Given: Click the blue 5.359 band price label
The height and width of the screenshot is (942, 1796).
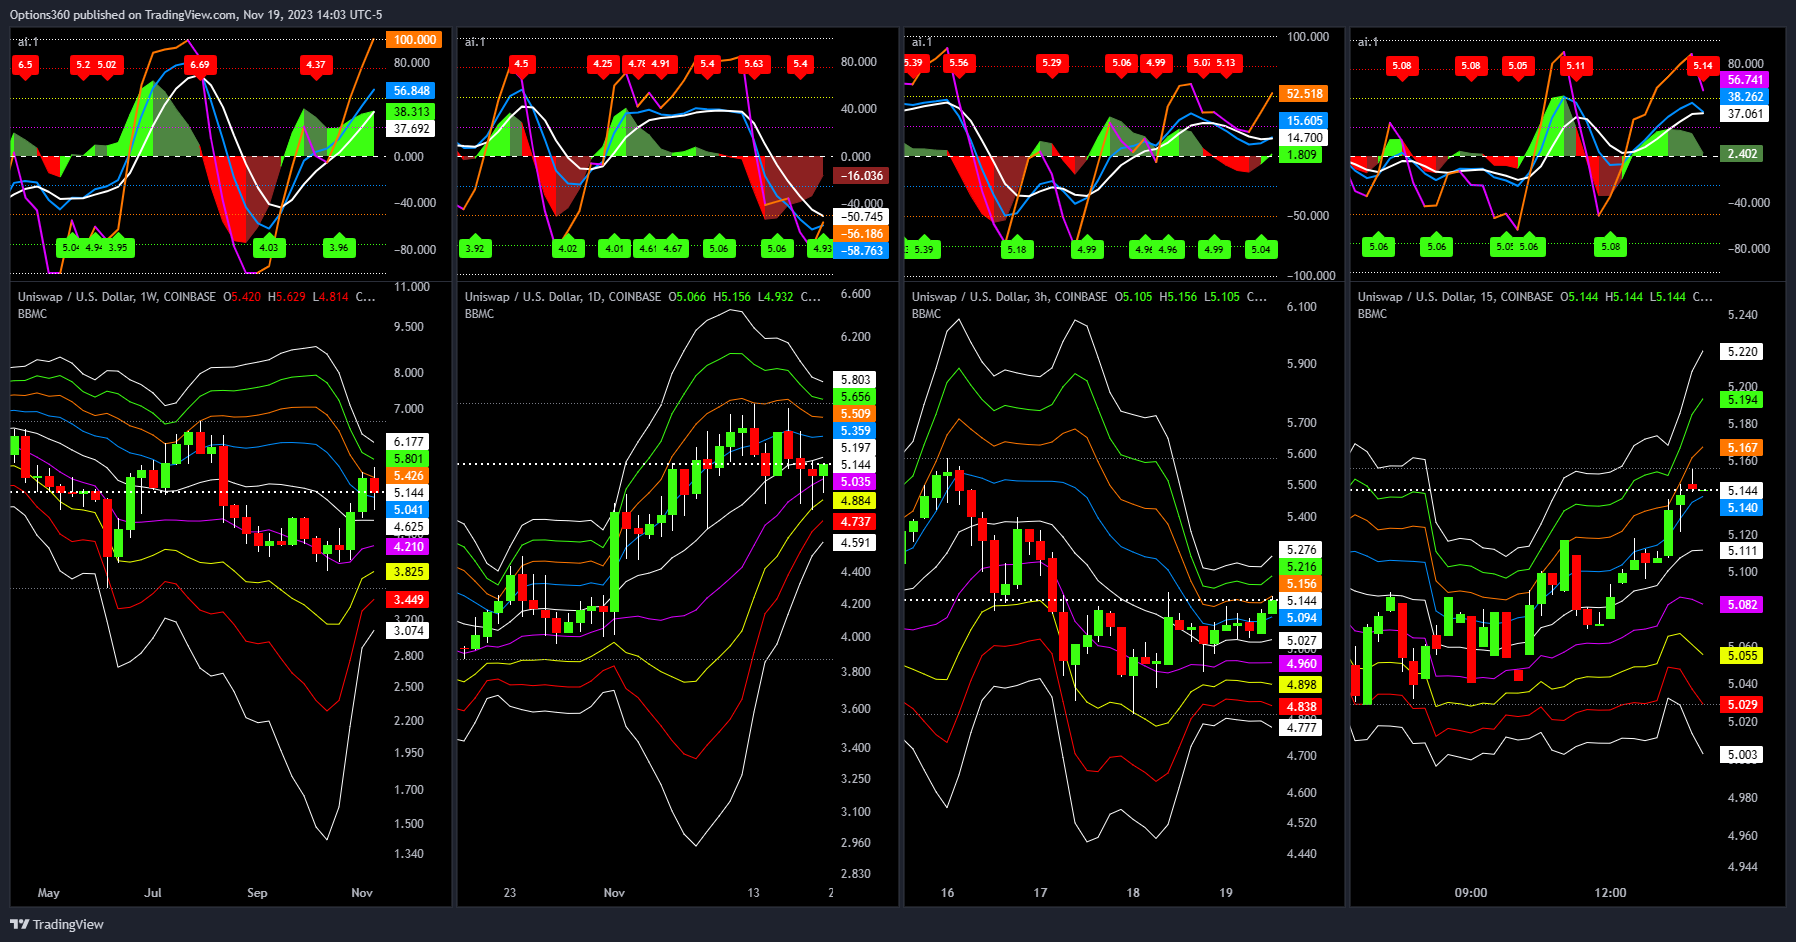Looking at the screenshot, I should (x=855, y=431).
